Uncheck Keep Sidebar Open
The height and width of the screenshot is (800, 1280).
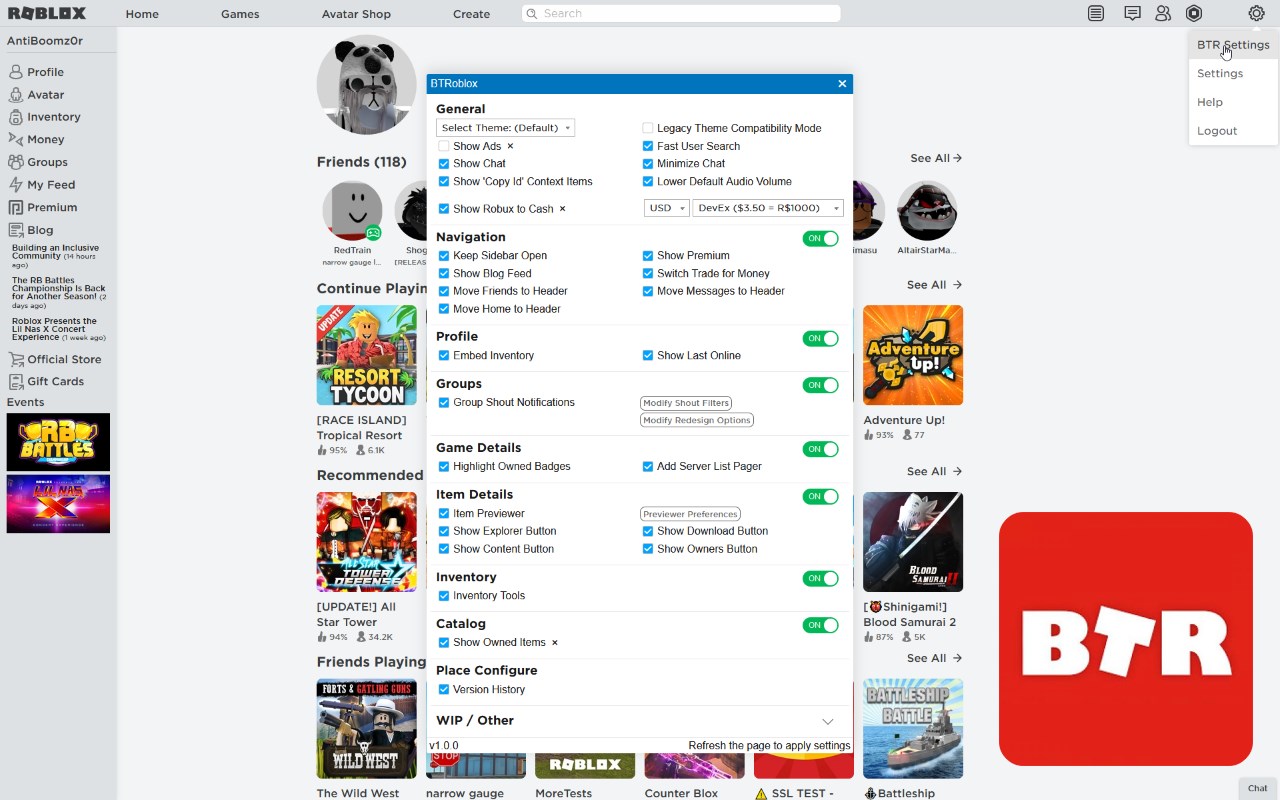tap(444, 256)
